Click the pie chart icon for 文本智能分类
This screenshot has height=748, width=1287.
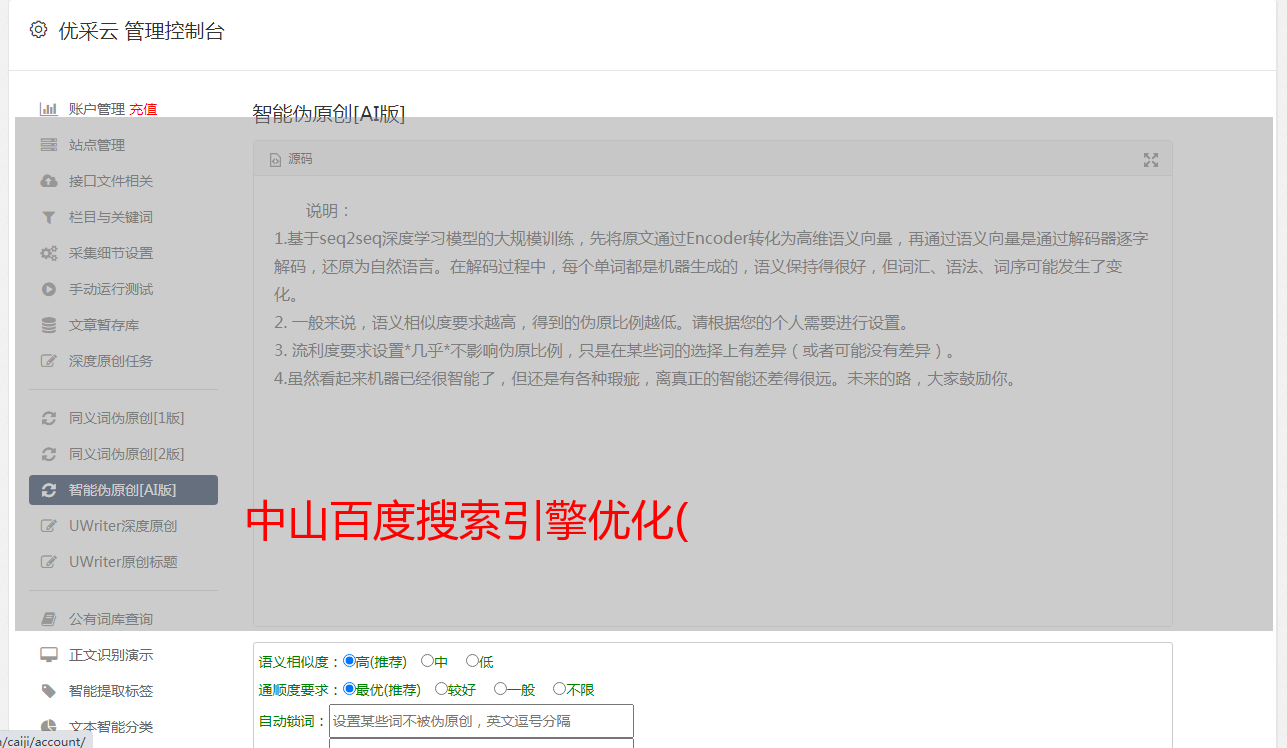pos(48,727)
